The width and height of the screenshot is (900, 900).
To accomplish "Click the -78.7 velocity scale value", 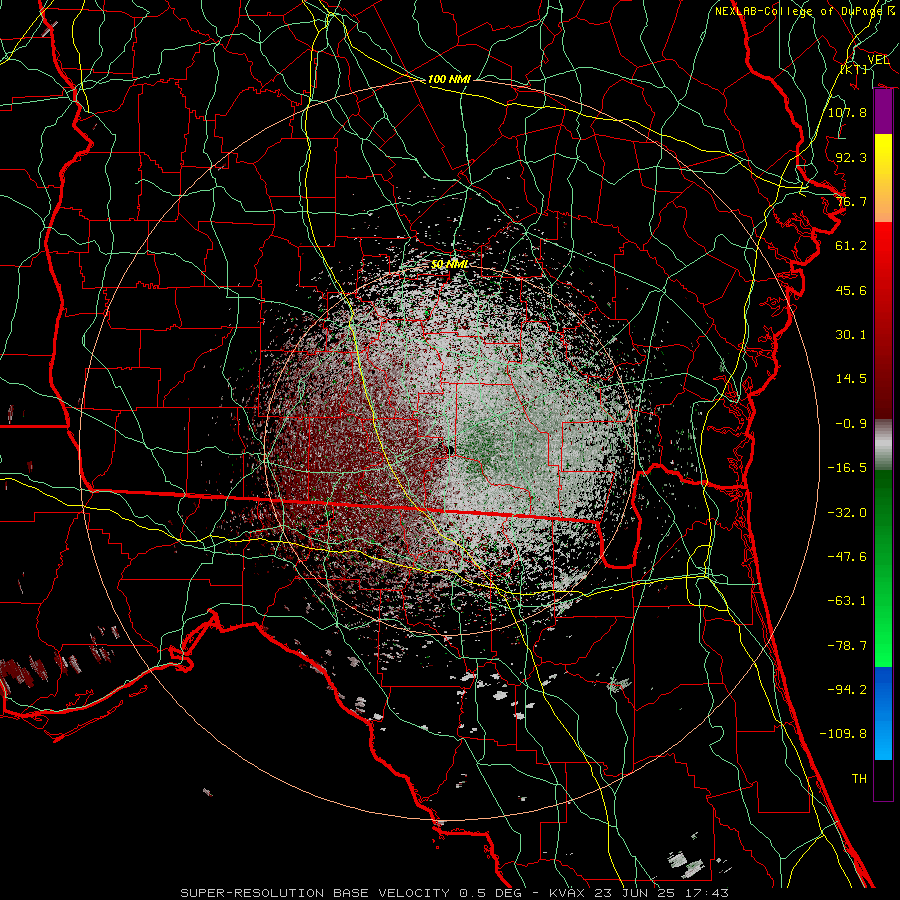I will click(847, 646).
